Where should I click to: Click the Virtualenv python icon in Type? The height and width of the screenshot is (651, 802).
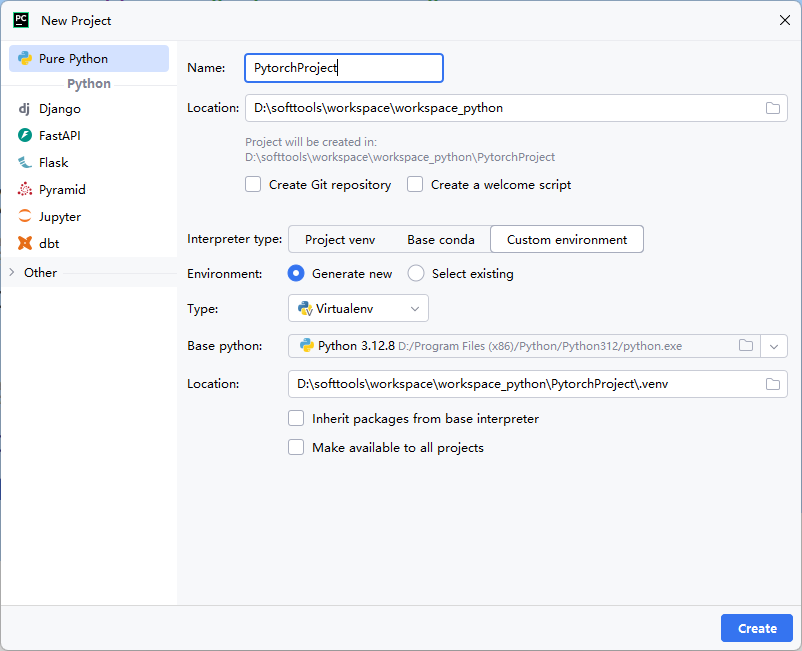305,308
